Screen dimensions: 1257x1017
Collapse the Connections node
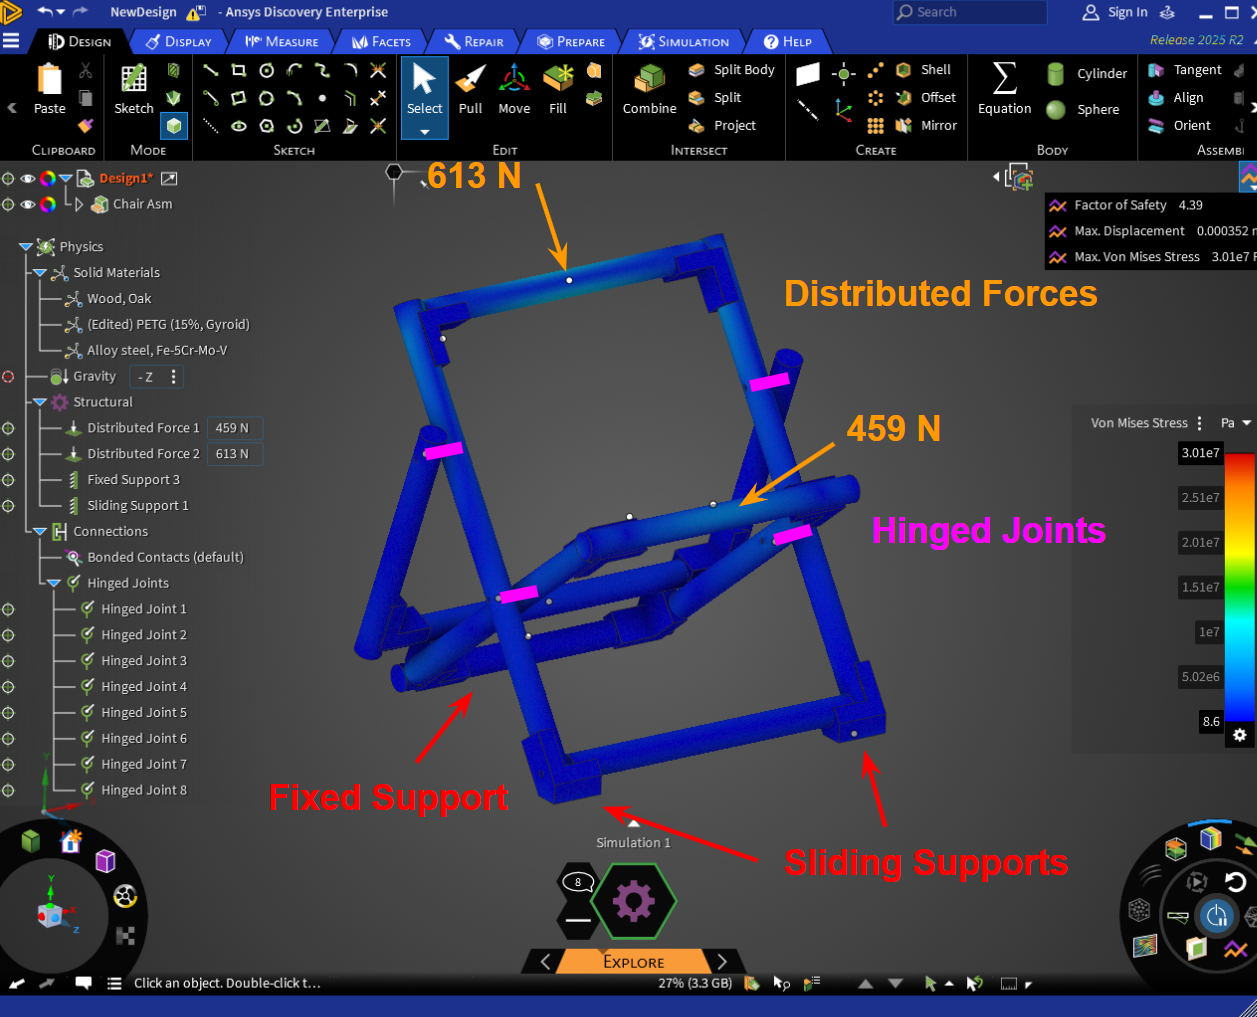[x=40, y=532]
